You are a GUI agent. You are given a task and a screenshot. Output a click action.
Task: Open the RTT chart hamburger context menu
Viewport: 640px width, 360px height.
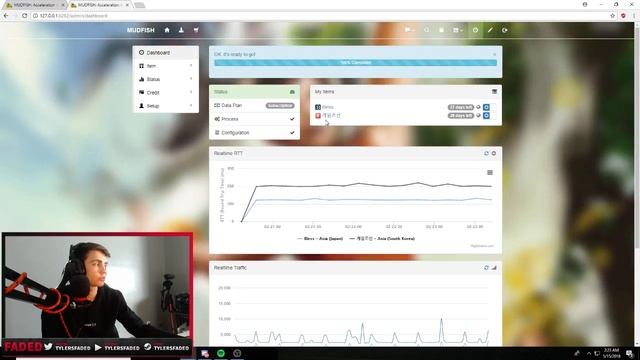(490, 173)
